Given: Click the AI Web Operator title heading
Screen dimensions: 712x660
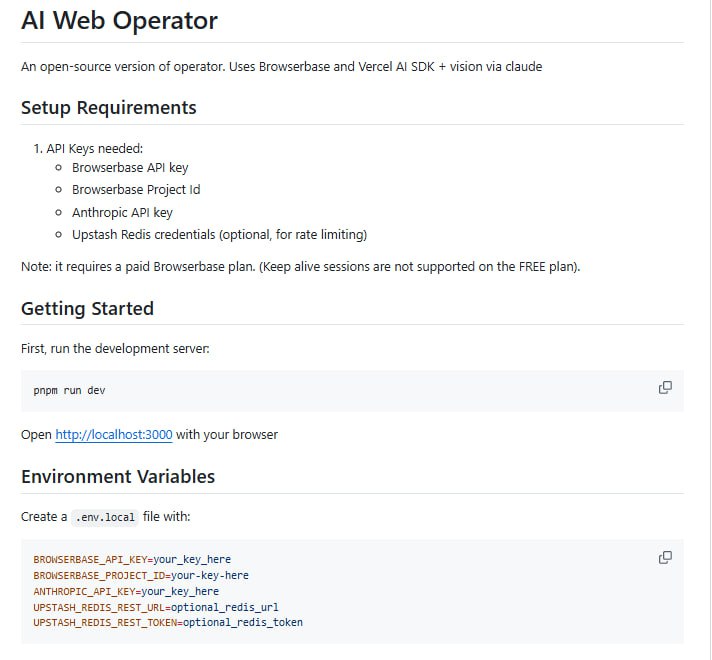Looking at the screenshot, I should click(119, 20).
